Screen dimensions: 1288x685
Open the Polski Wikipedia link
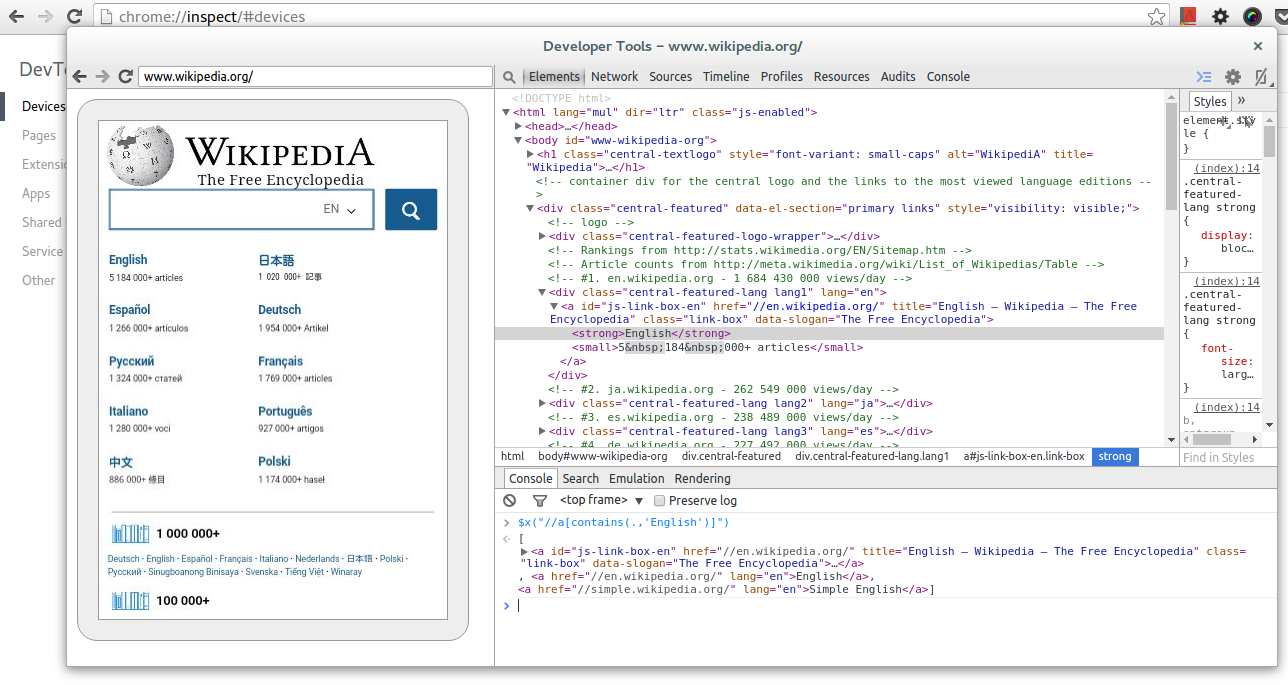coord(274,462)
